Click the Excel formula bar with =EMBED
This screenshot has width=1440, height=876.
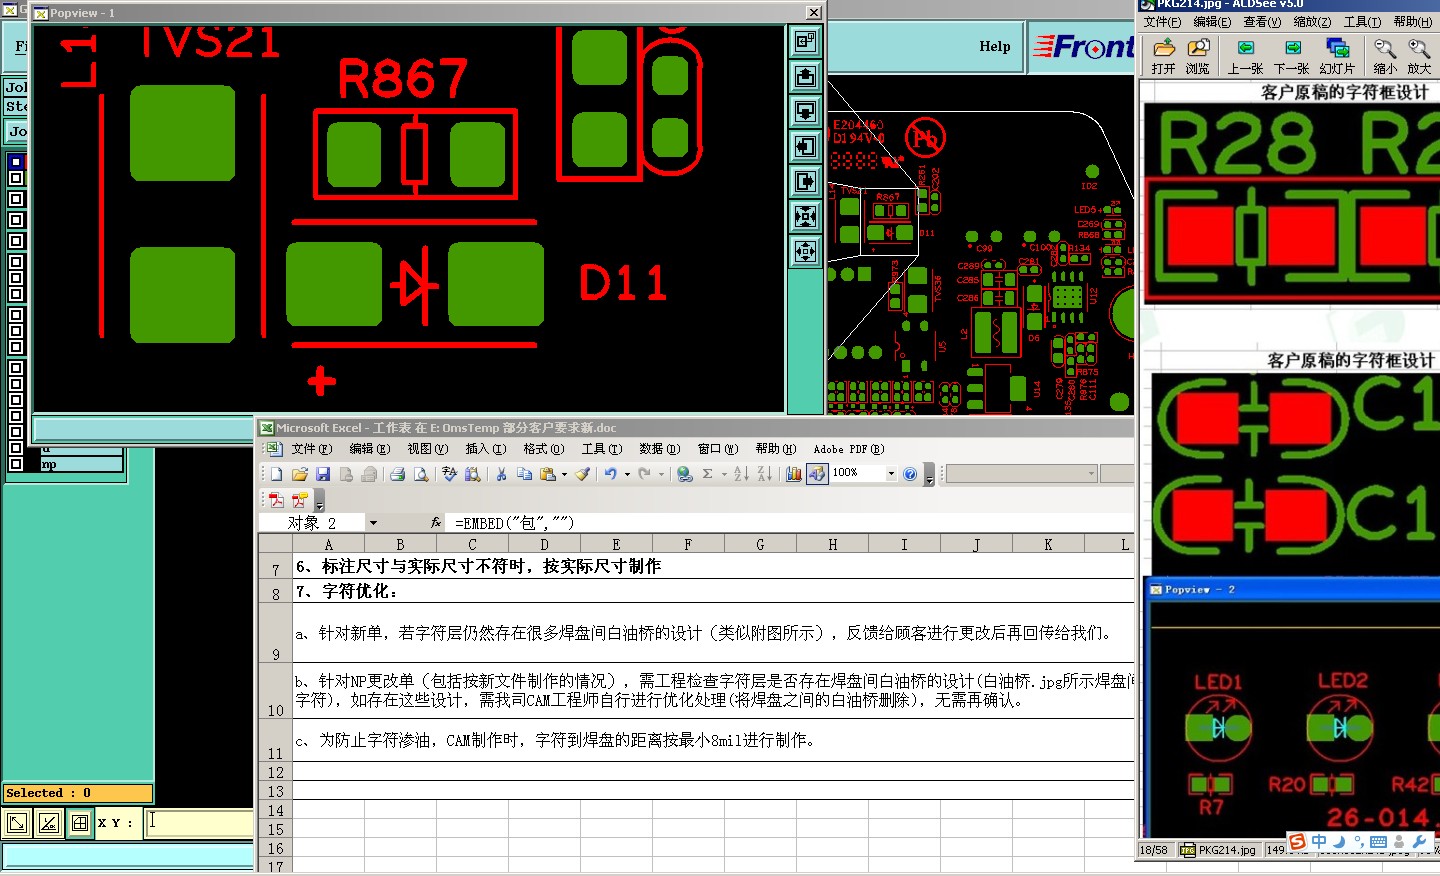790,523
